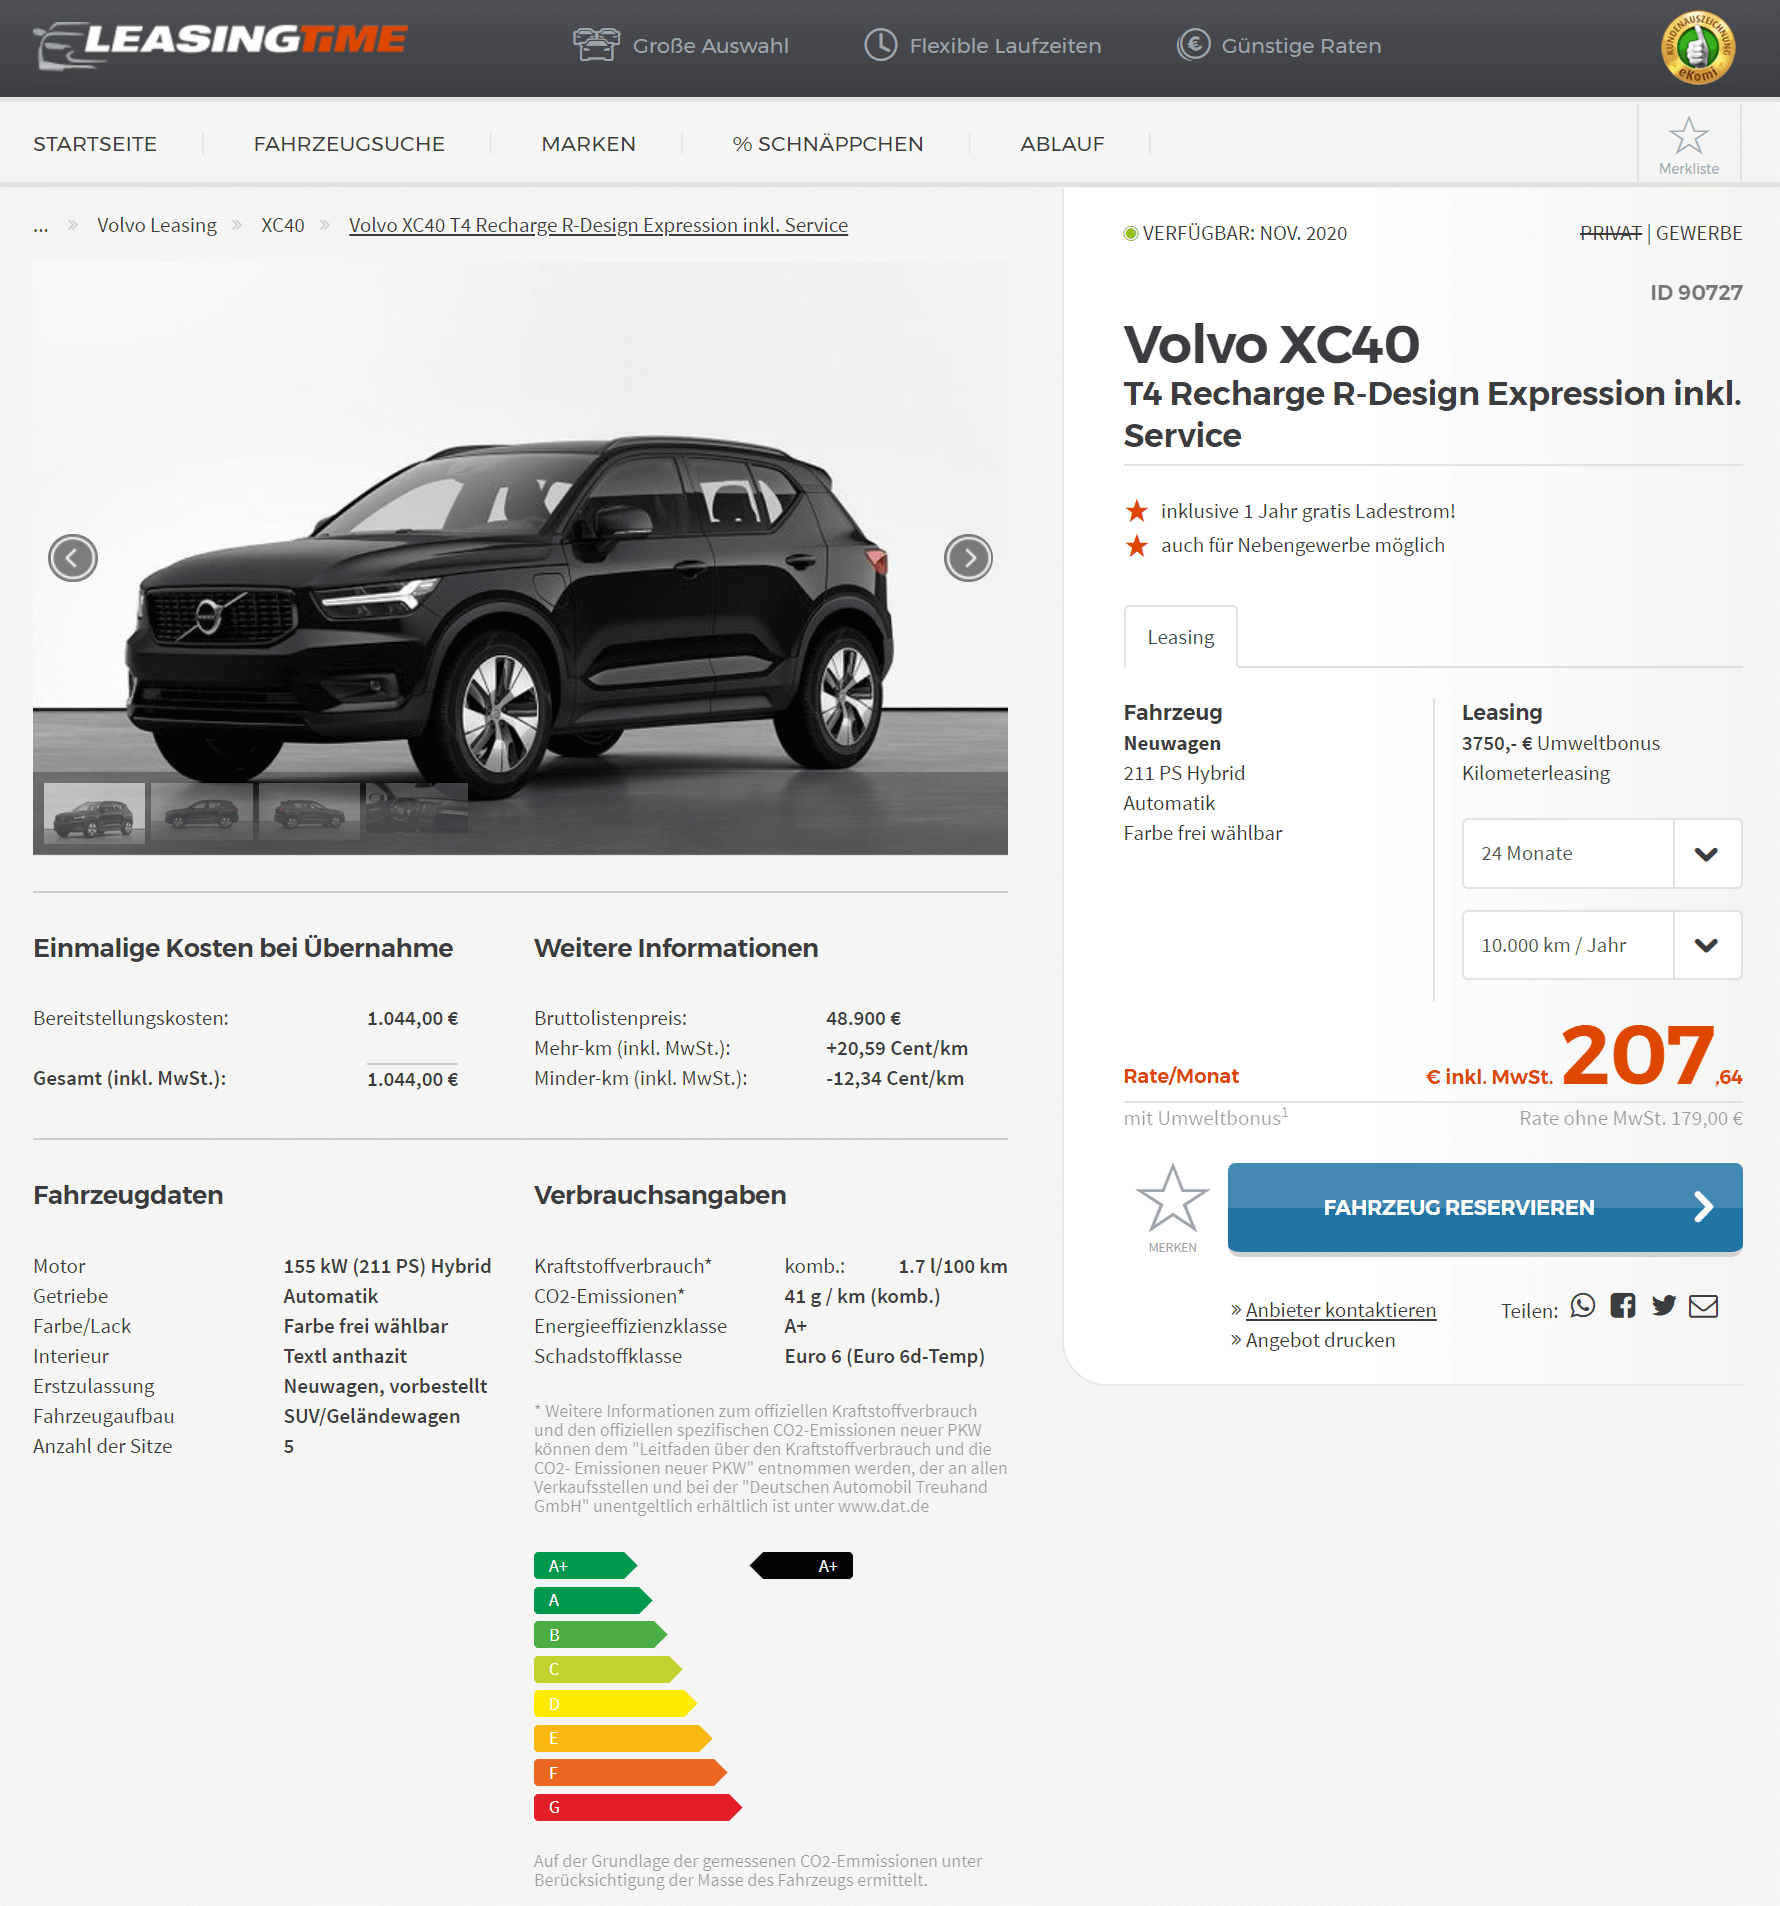The height and width of the screenshot is (1906, 1780).
Task: Open the 24 Monate duration dropdown
Action: (1601, 853)
